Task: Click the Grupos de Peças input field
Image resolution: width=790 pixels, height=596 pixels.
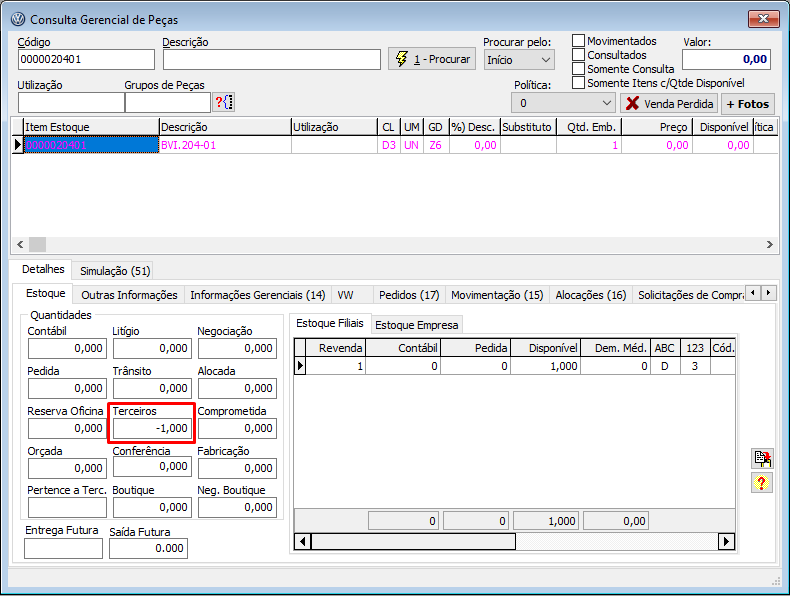Action: [x=168, y=103]
